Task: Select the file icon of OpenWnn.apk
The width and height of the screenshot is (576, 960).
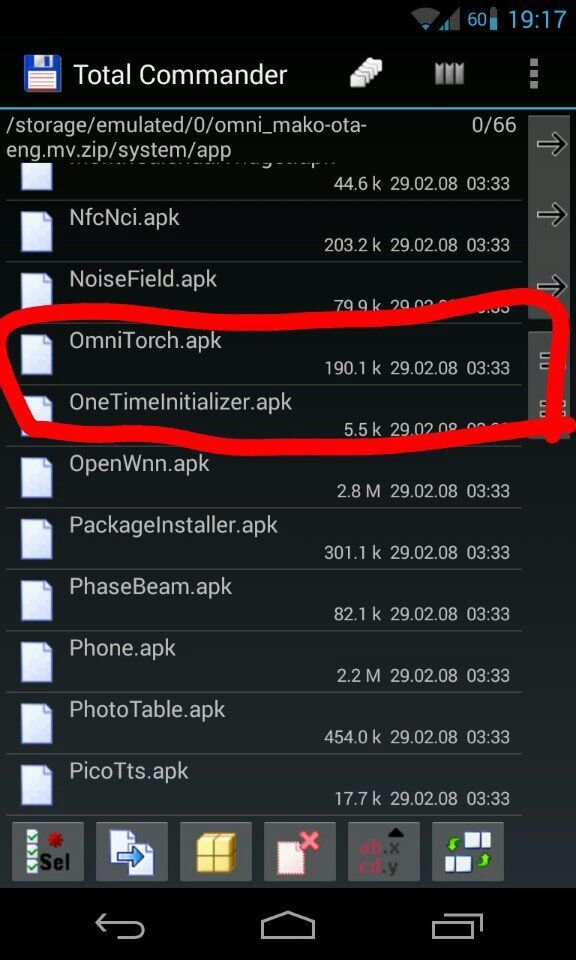Action: [36, 478]
